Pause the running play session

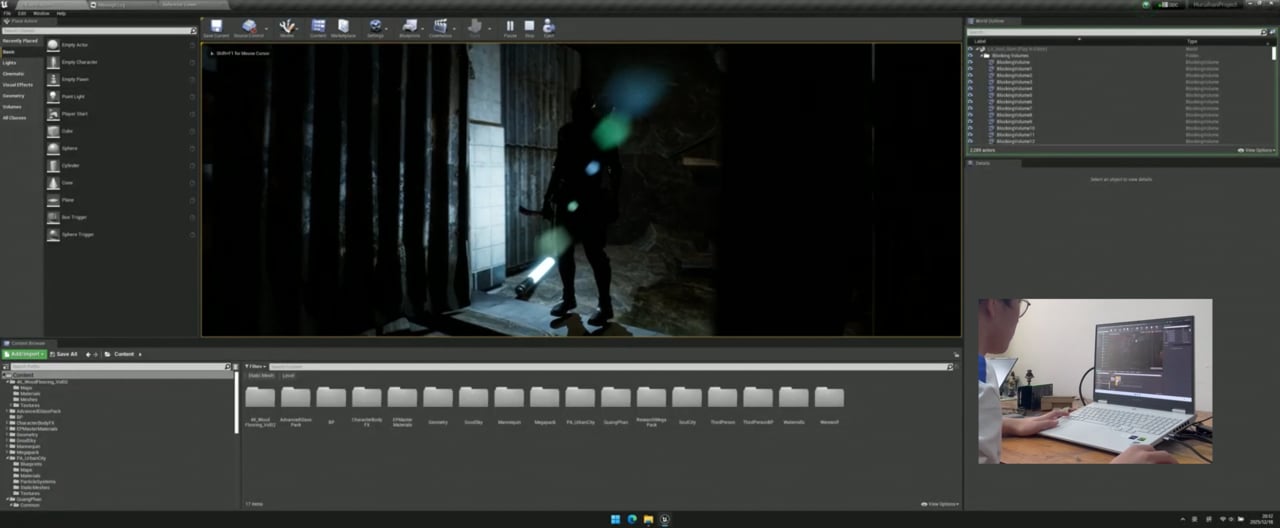coord(510,27)
